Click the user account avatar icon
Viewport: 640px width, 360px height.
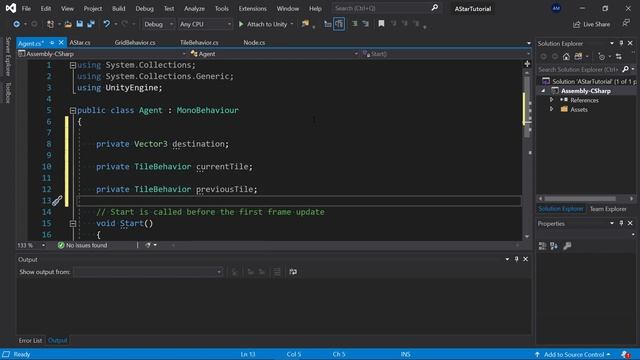(x=556, y=8)
